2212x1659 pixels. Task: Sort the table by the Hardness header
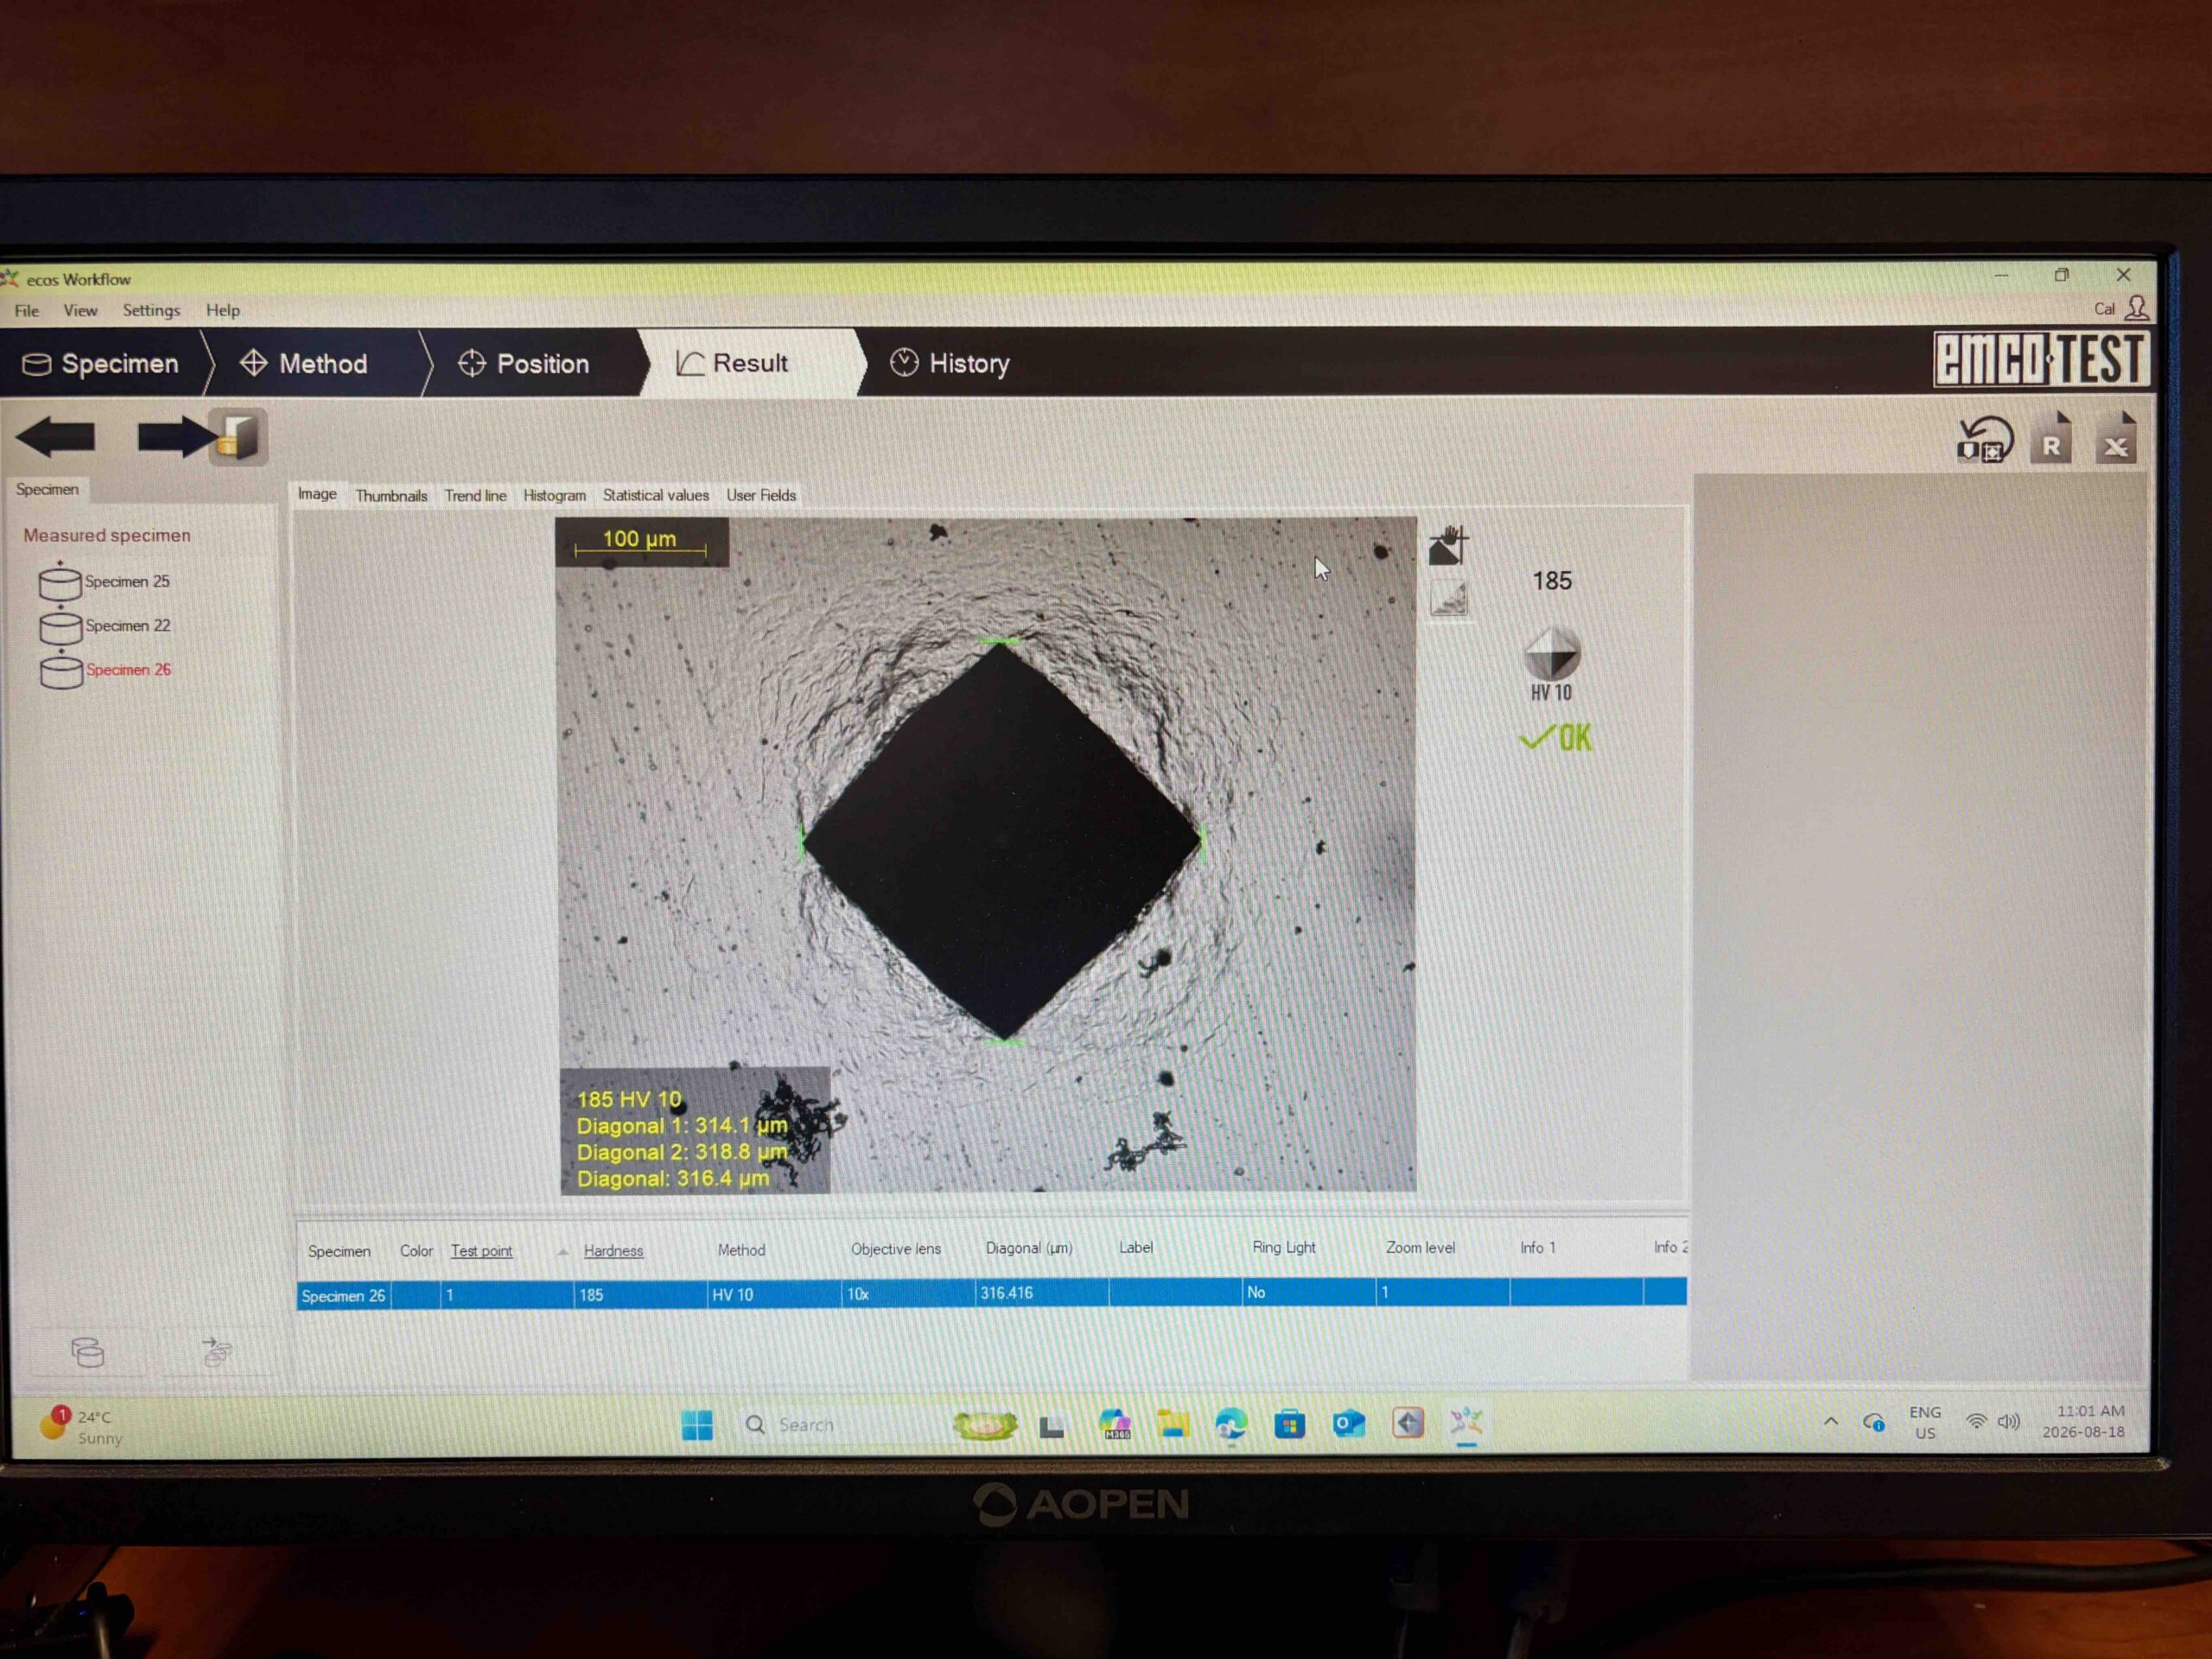(613, 1251)
